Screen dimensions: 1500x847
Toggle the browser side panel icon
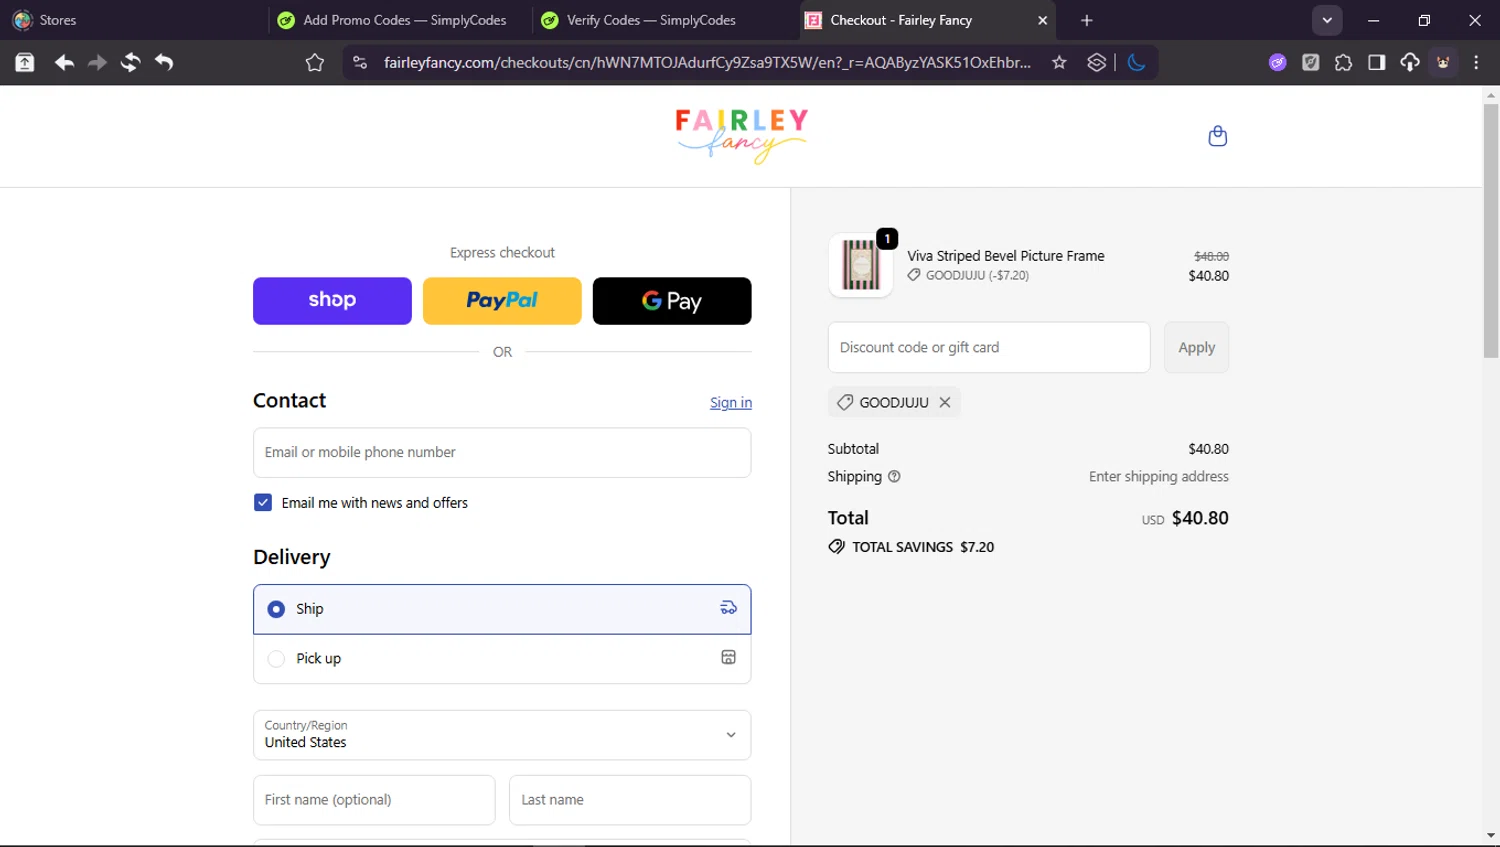[1376, 63]
